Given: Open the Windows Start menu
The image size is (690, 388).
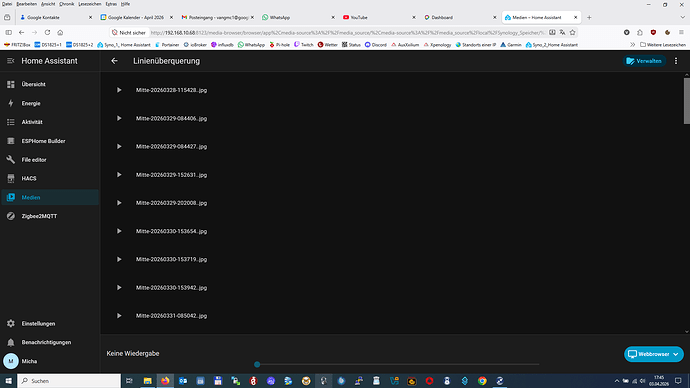Looking at the screenshot, I should click(x=8, y=381).
